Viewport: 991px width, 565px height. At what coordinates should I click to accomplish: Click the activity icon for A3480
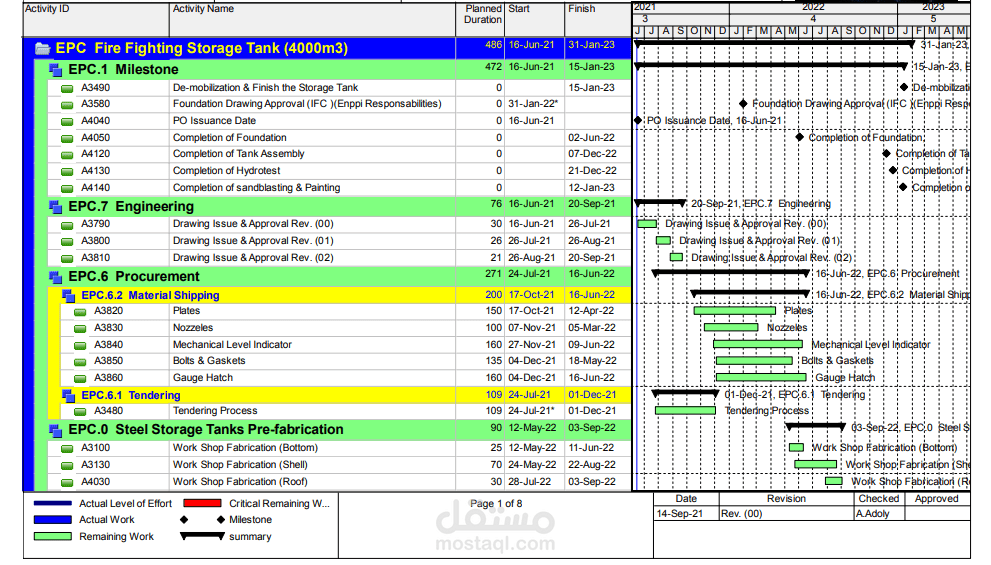click(80, 412)
